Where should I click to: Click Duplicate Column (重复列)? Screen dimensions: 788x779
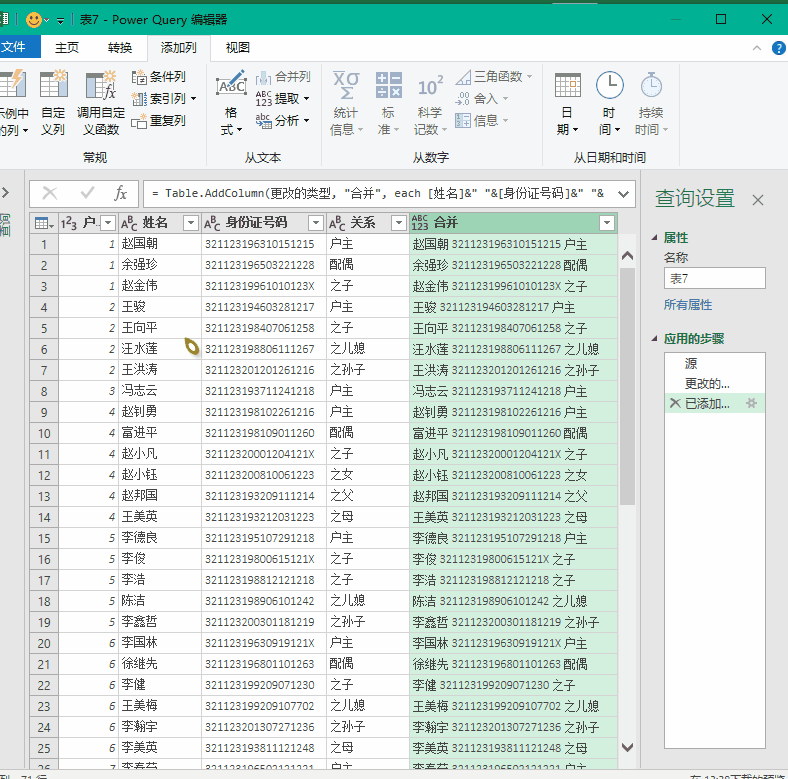click(x=159, y=121)
